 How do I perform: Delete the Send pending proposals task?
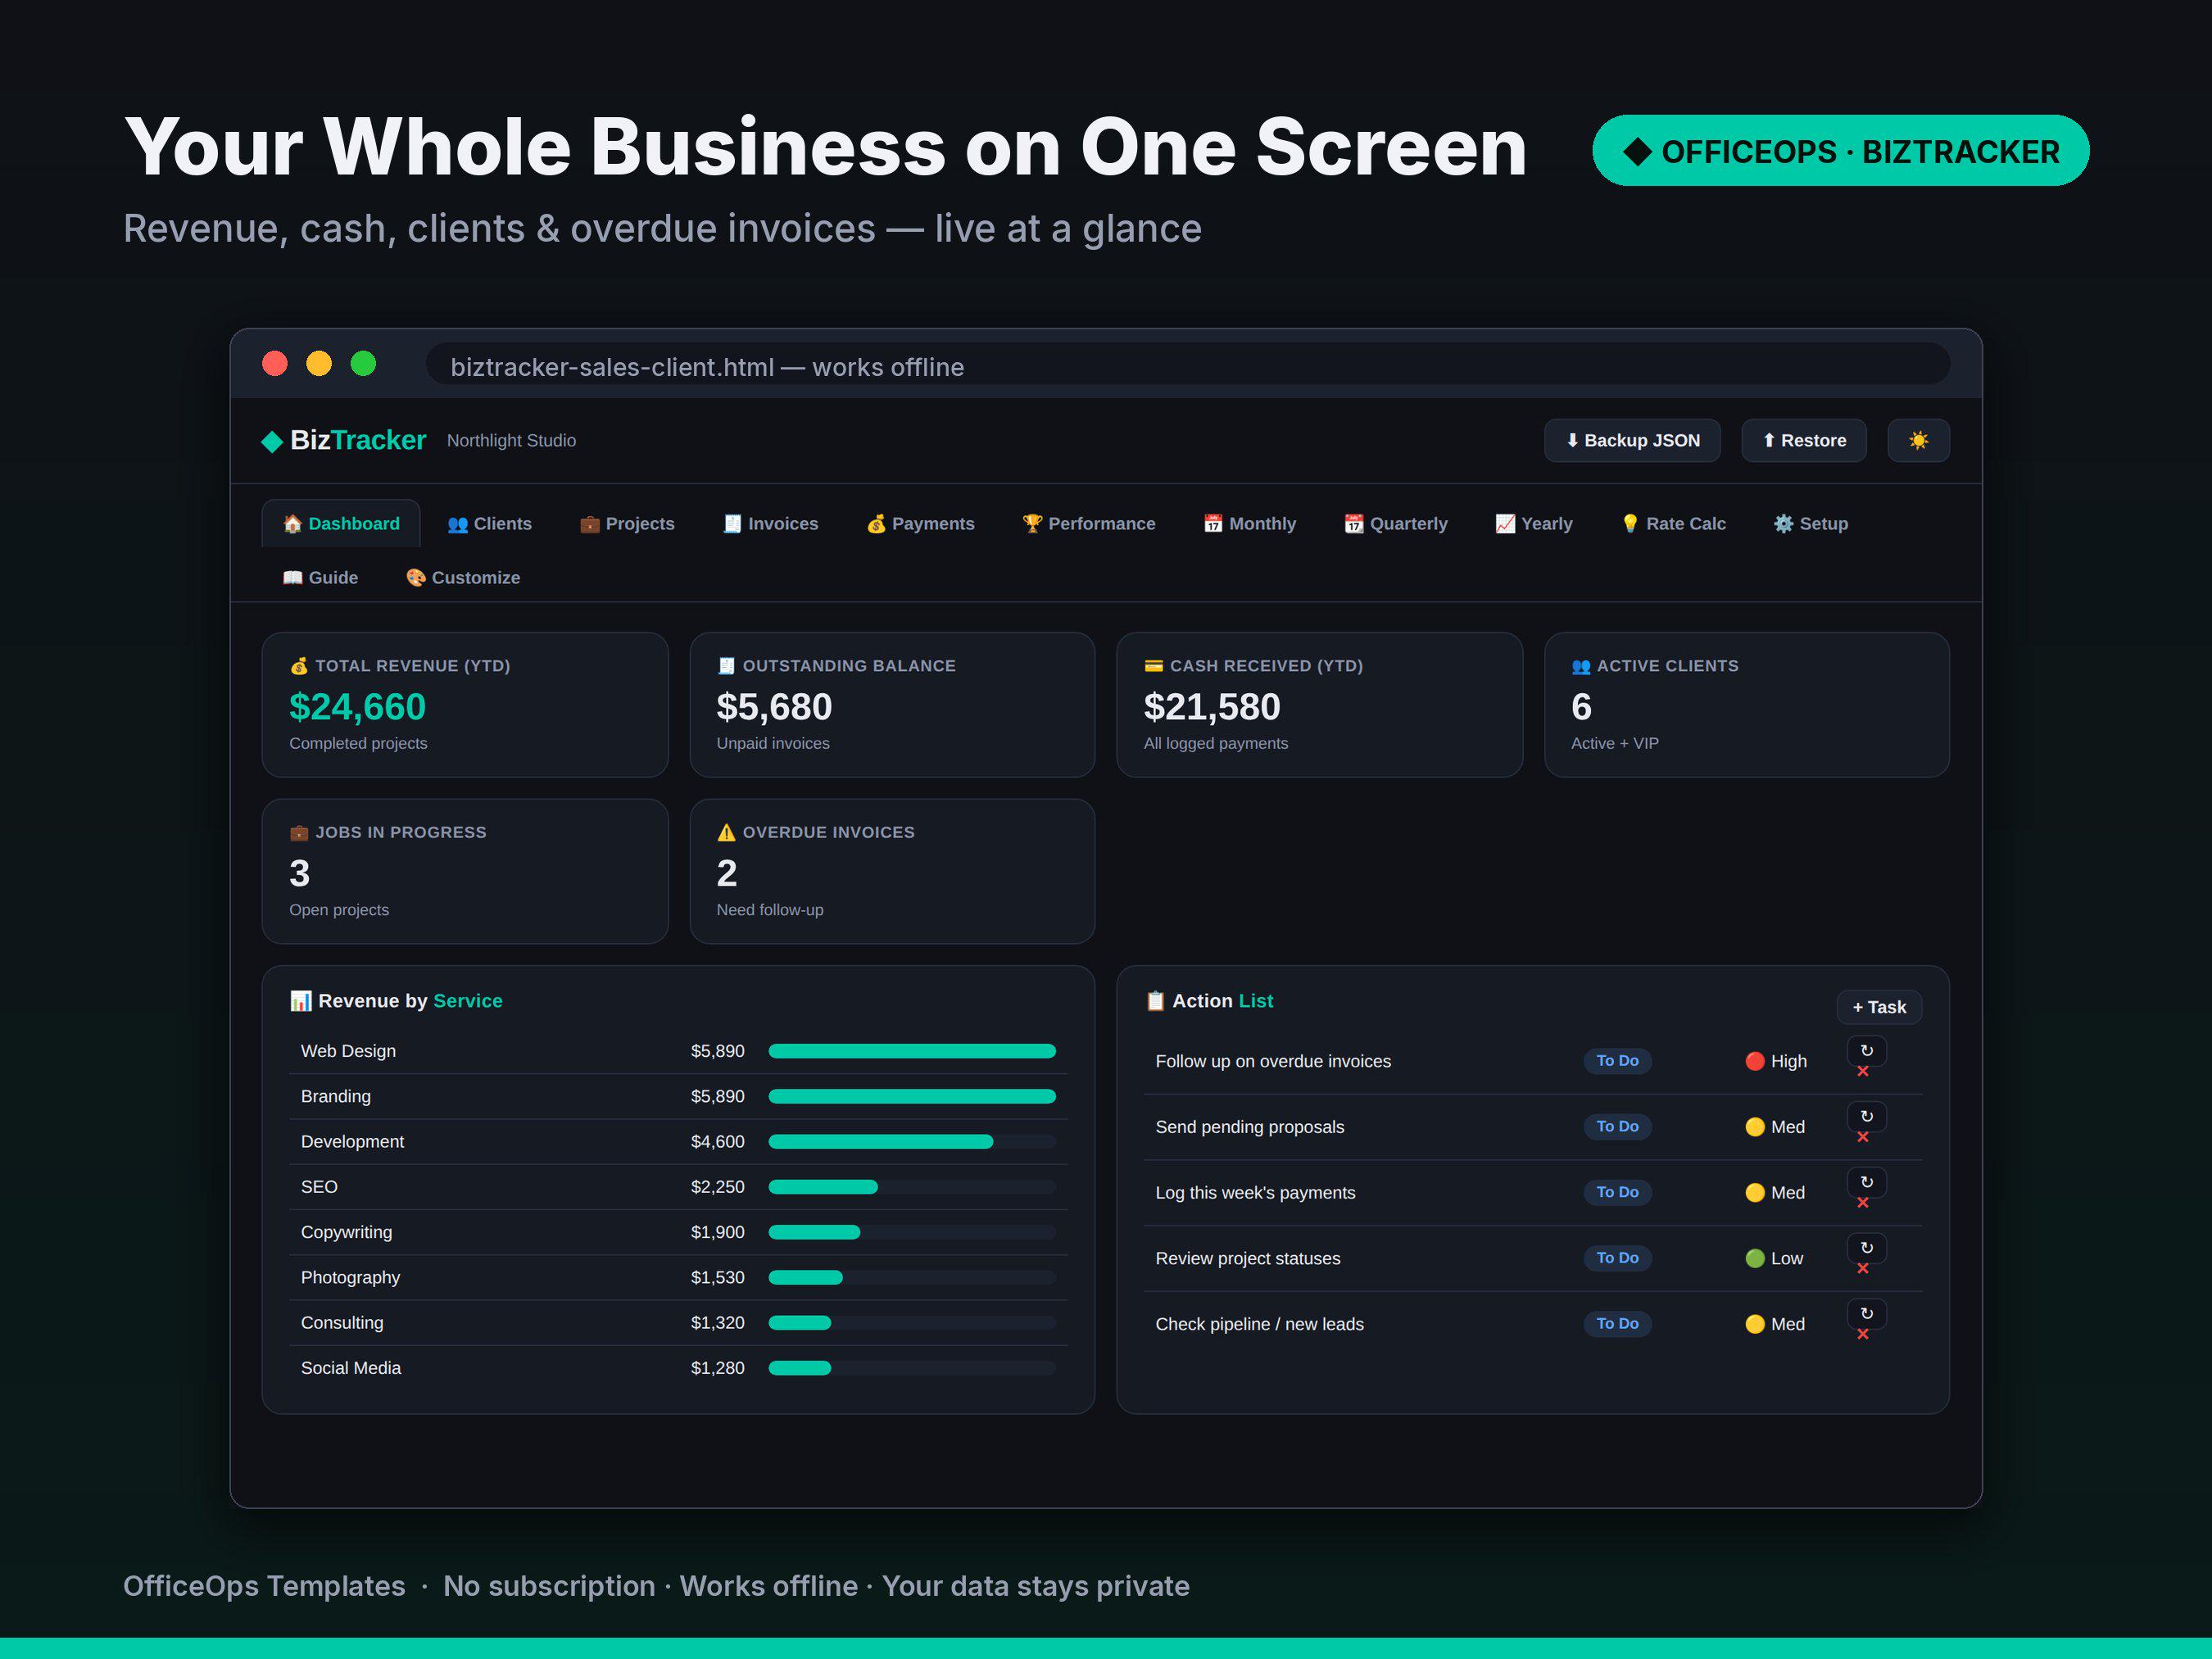click(1862, 1137)
